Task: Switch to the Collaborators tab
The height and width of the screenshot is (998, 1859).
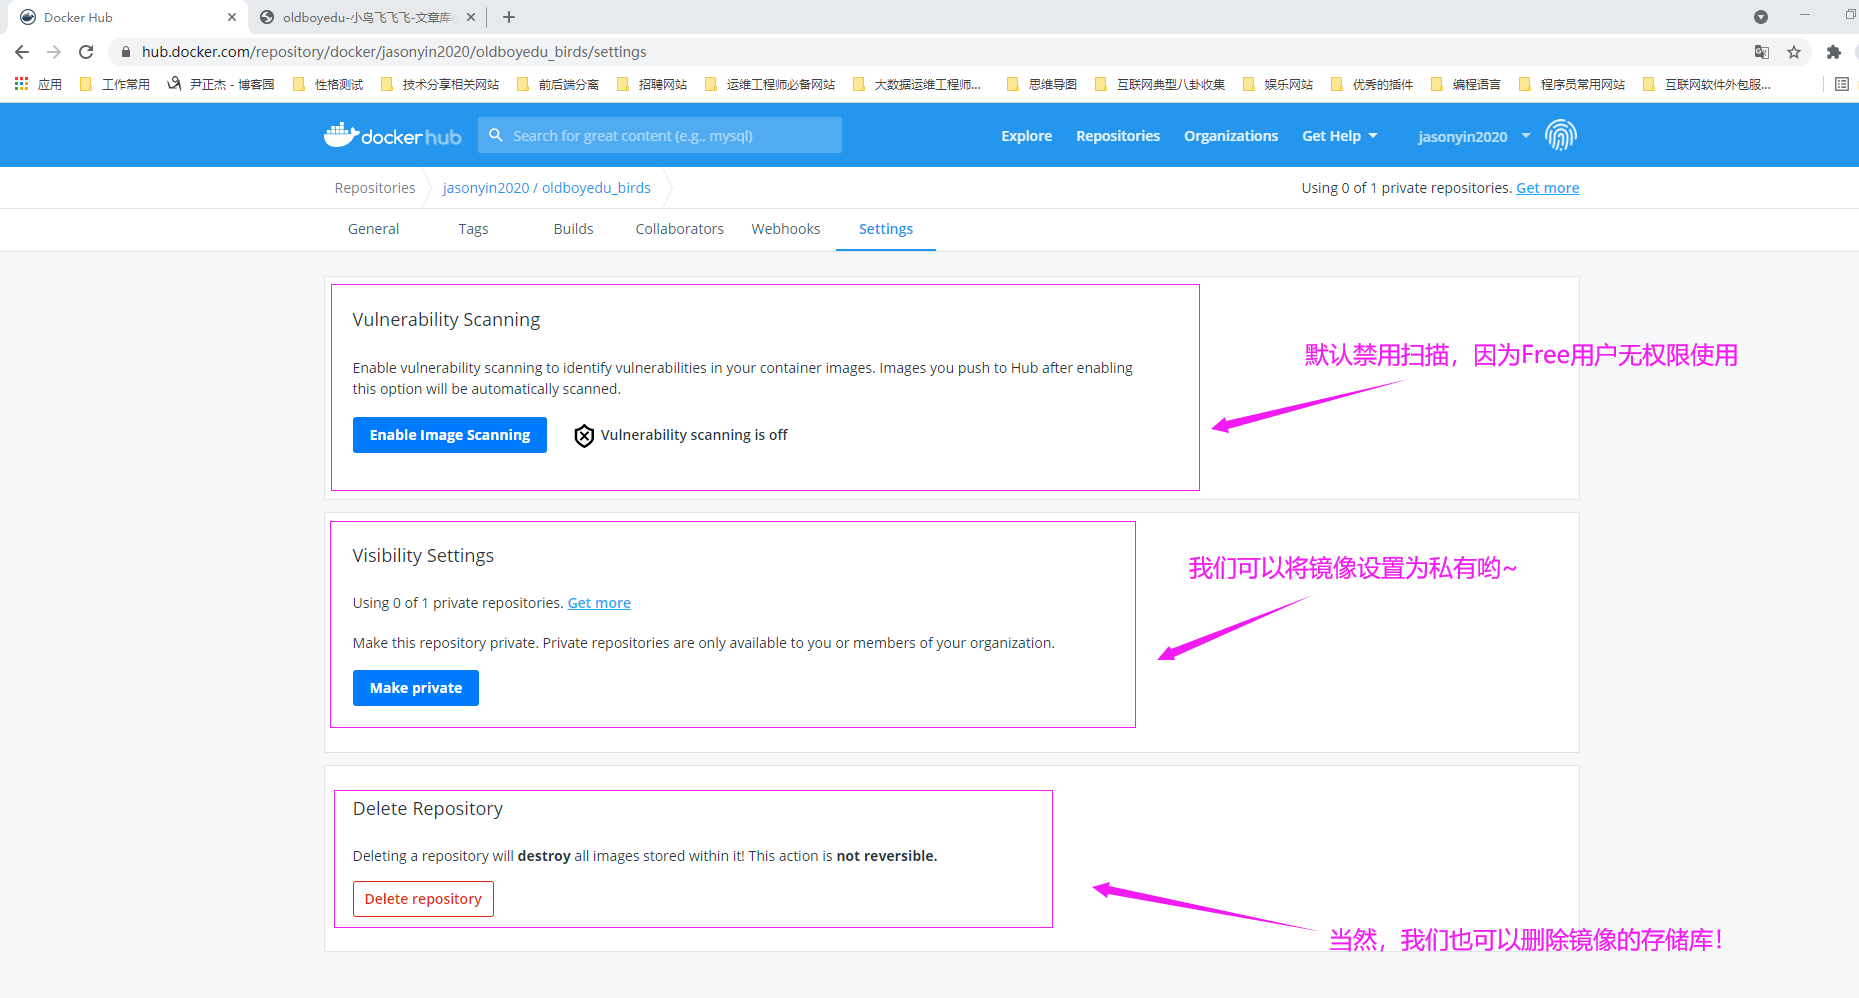Action: click(679, 229)
